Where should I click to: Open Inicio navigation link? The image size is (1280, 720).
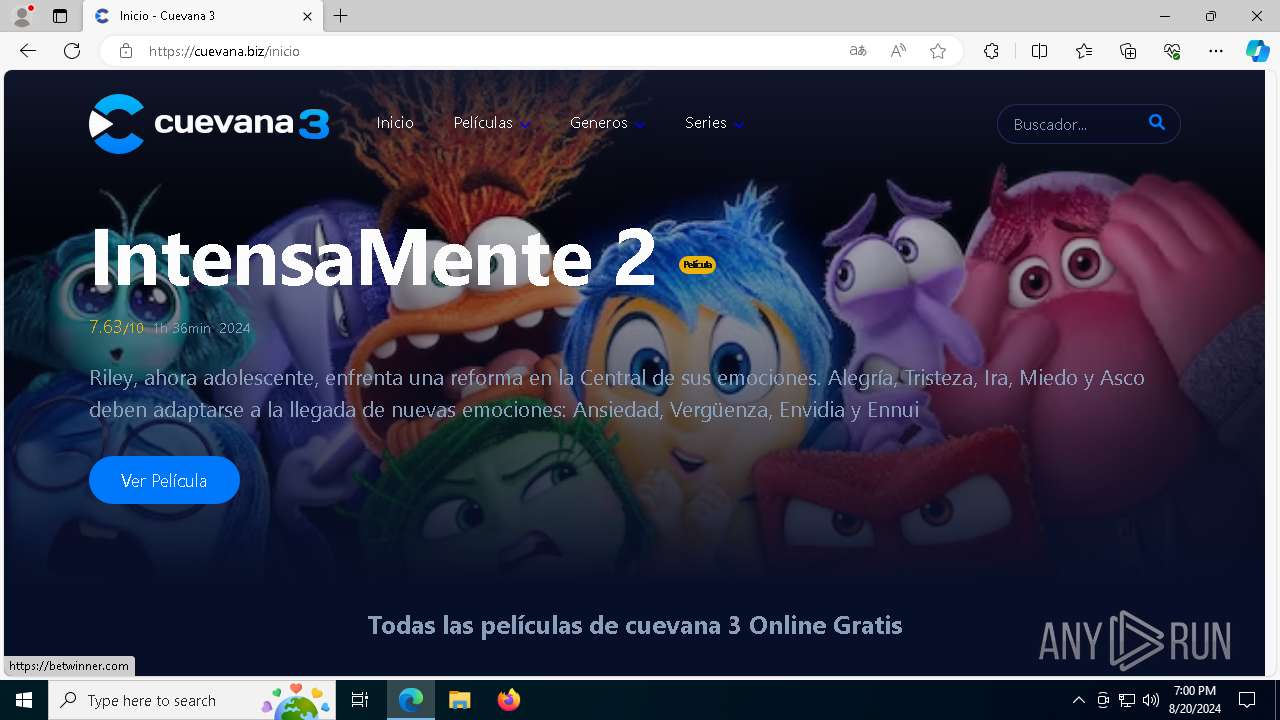395,123
